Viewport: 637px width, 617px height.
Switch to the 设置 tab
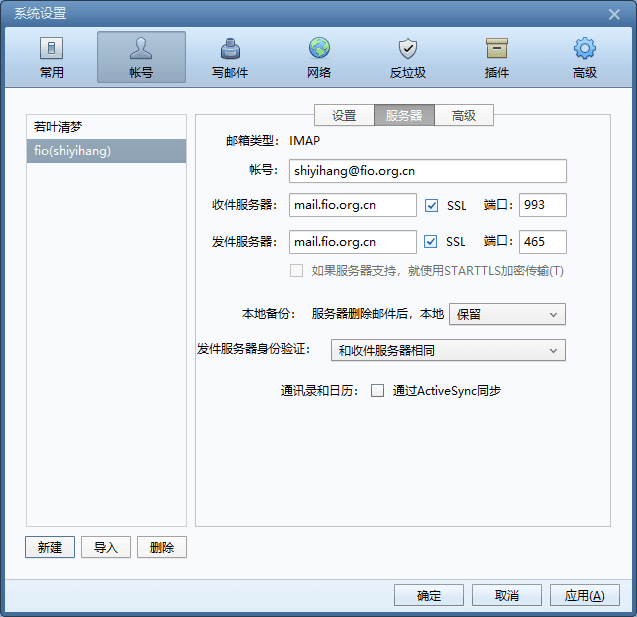pyautogui.click(x=344, y=115)
